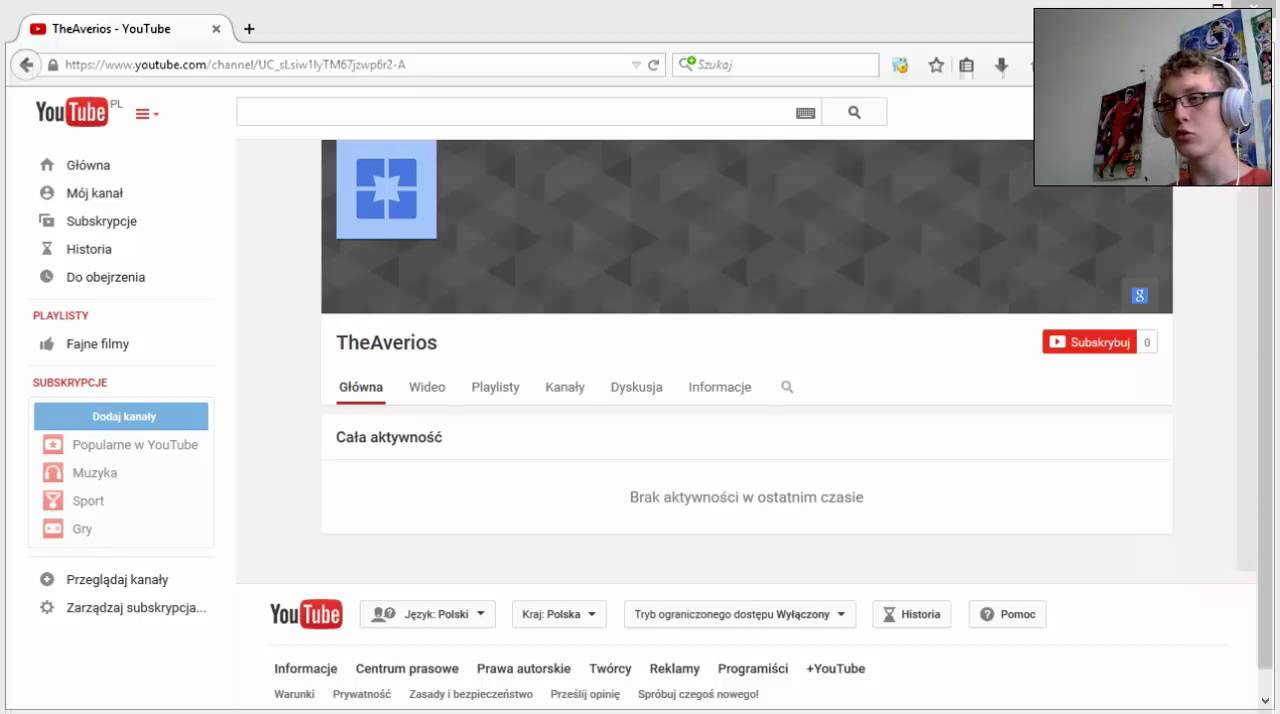
Task: Open +YouTube footer link
Action: point(836,669)
